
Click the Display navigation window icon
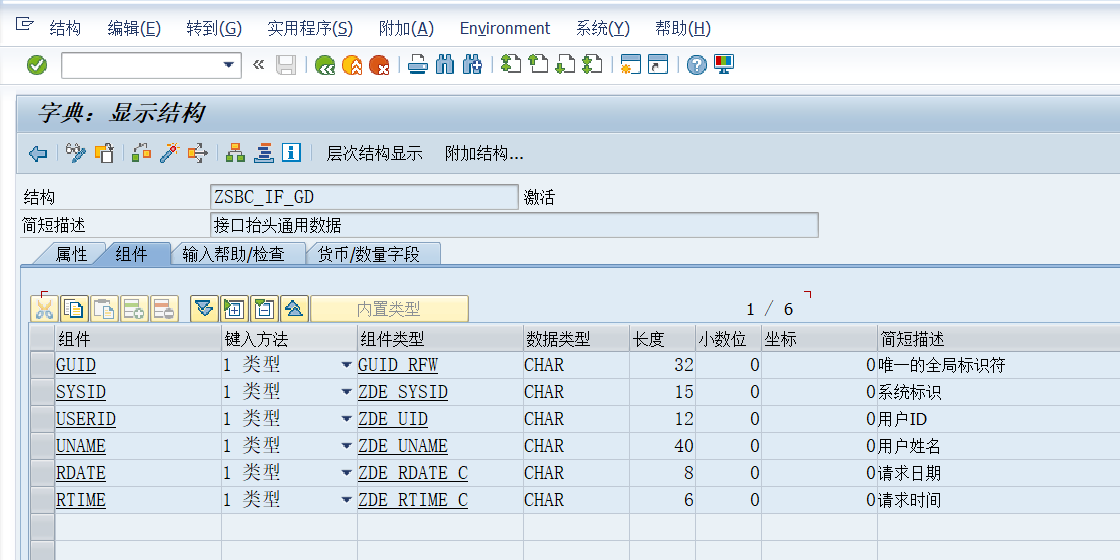[264, 153]
